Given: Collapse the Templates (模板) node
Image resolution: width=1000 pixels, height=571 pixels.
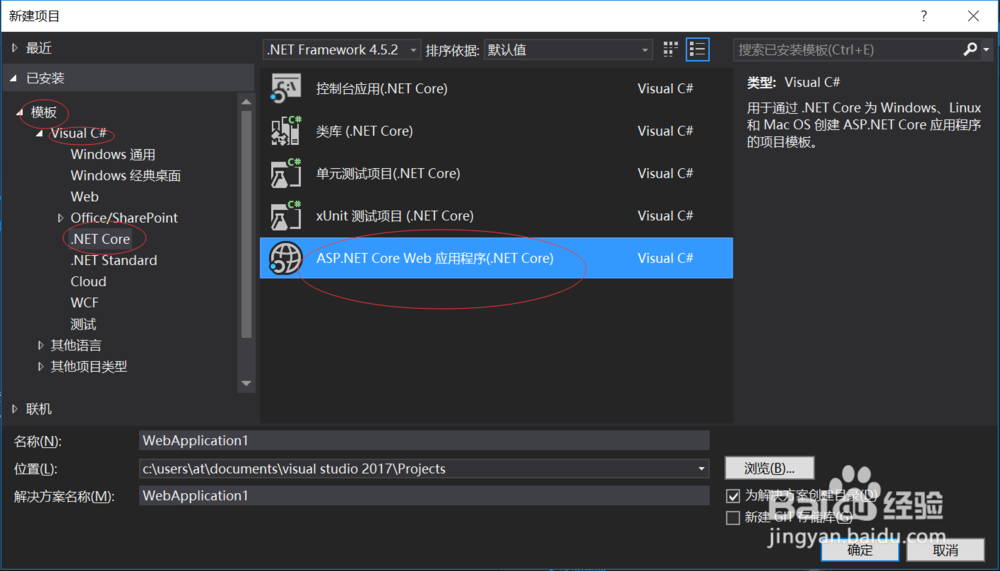Looking at the screenshot, I should pyautogui.click(x=20, y=112).
